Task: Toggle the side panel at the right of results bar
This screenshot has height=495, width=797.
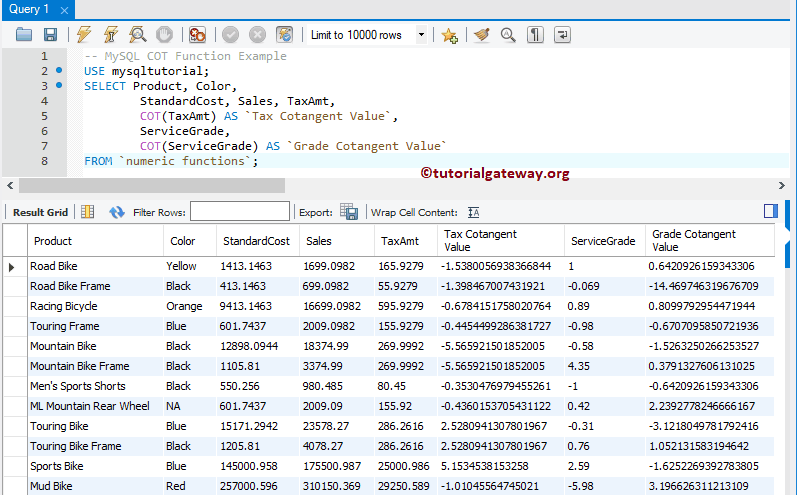Action: click(770, 211)
